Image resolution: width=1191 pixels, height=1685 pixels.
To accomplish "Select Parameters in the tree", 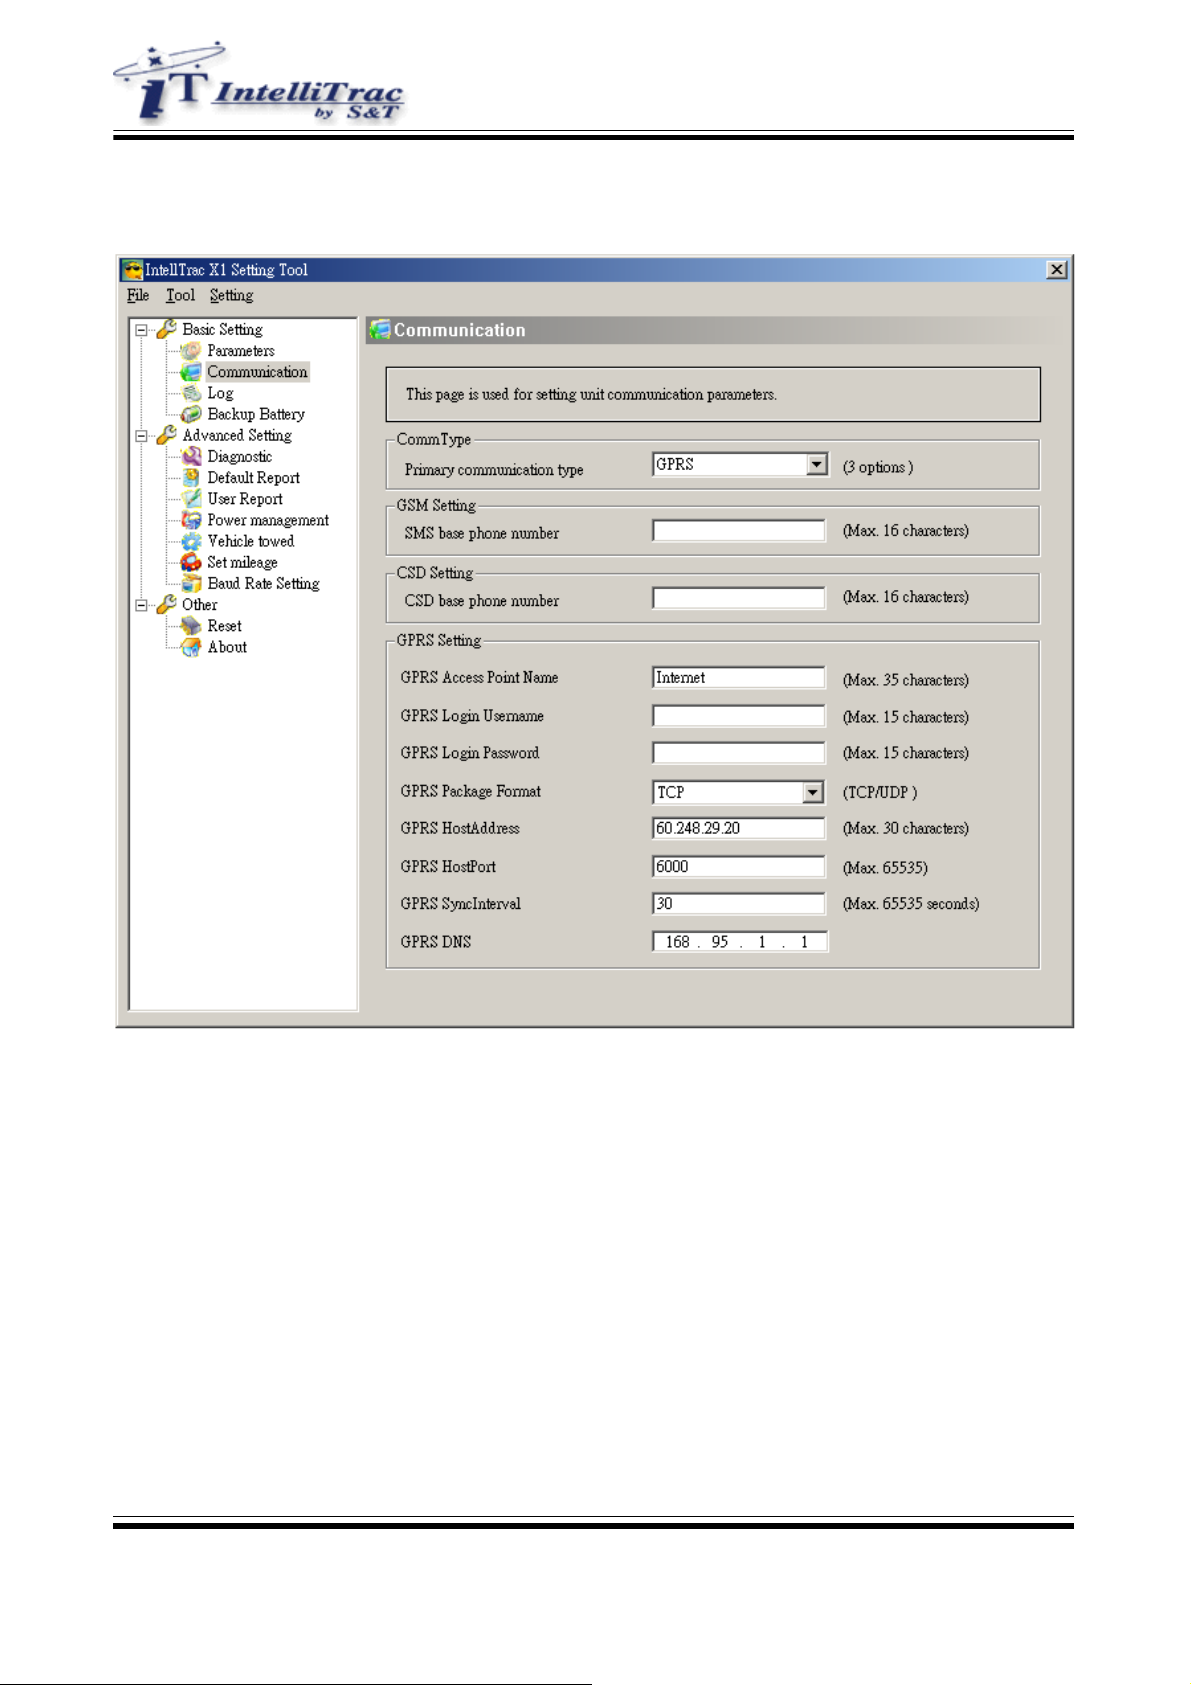I will (x=241, y=351).
